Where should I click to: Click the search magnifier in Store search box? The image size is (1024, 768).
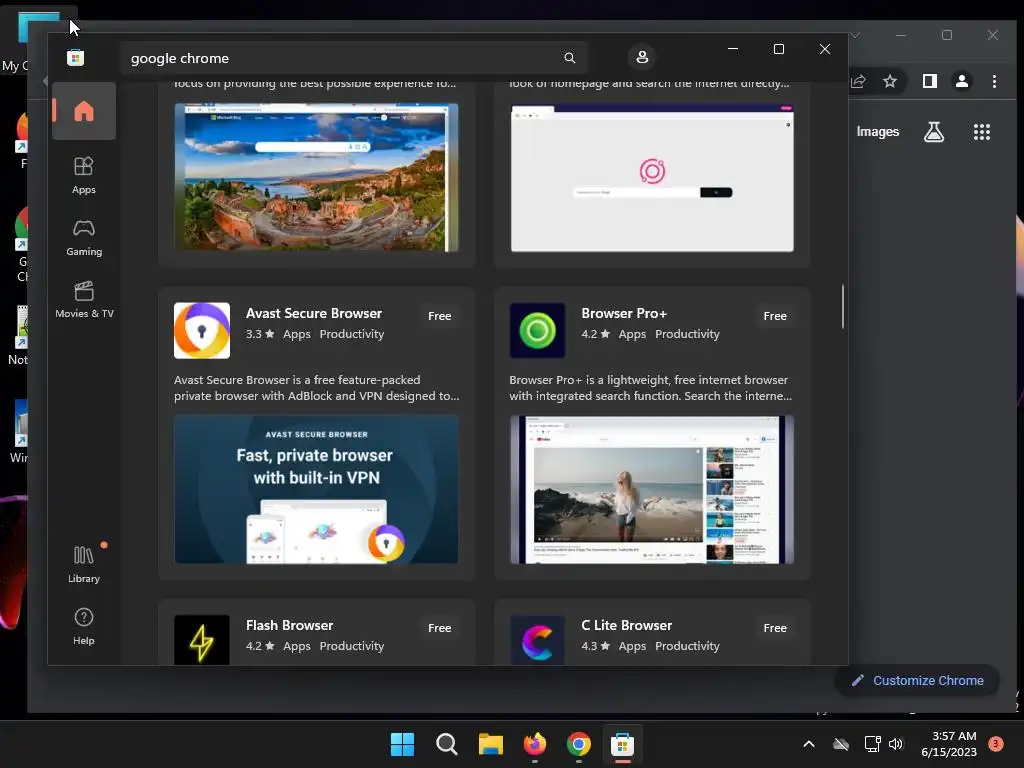(569, 58)
